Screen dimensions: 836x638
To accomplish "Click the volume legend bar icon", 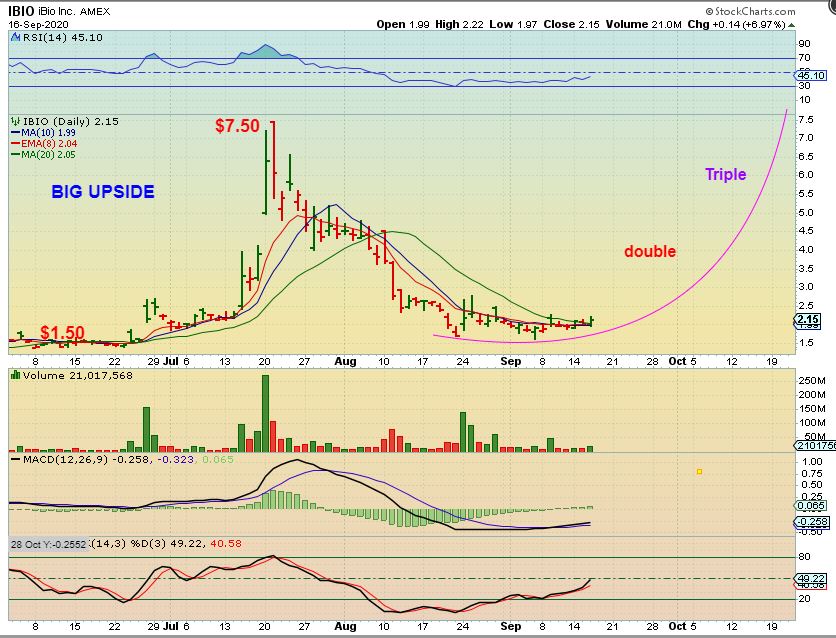I will (x=15, y=376).
